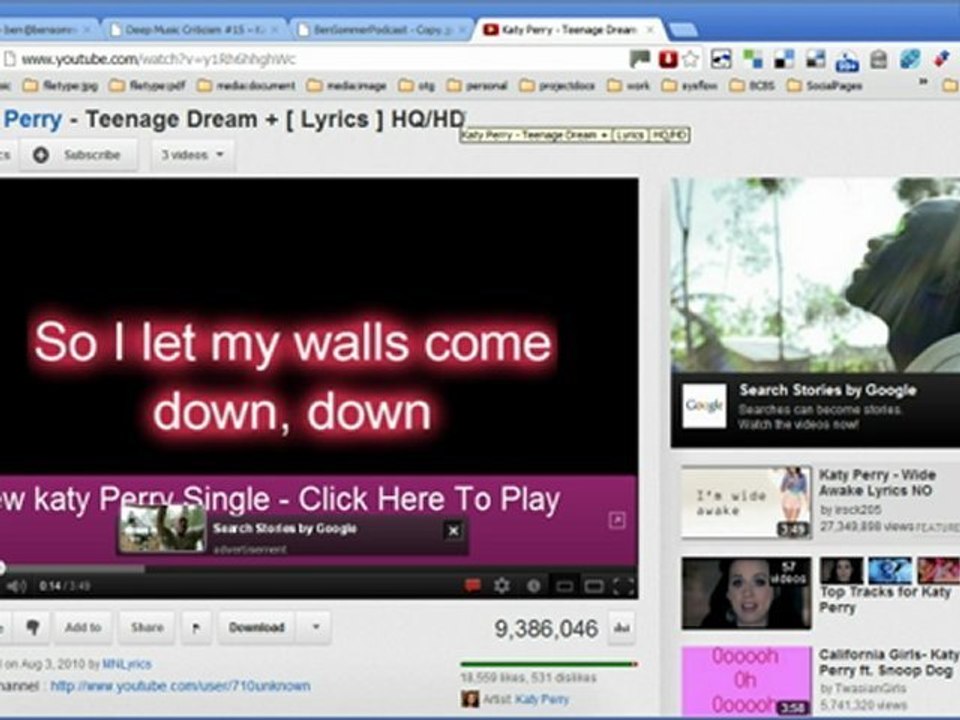Select the Katy Perry - Teenage Dream tab
This screenshot has height=720, width=960.
pos(566,29)
